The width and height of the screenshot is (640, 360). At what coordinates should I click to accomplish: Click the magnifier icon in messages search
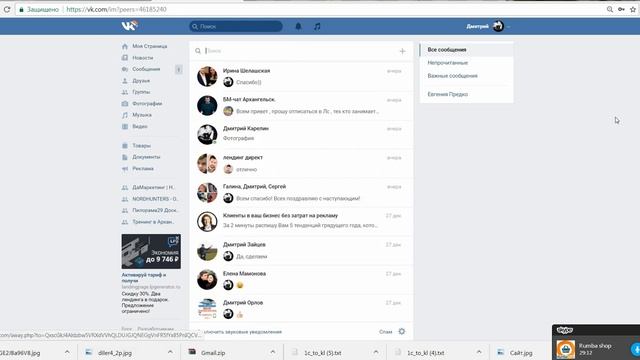[x=198, y=51]
